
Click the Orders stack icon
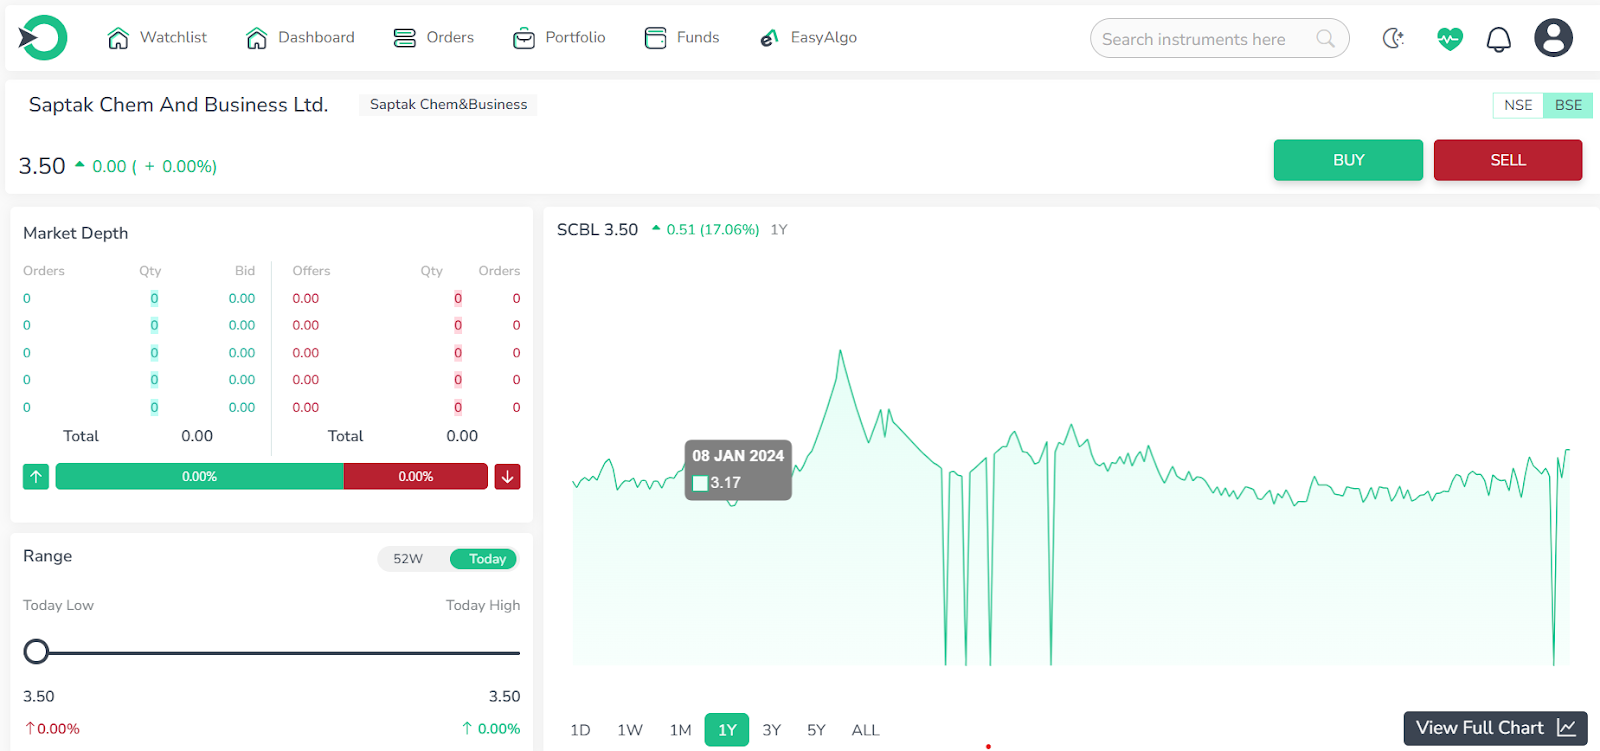tap(404, 38)
